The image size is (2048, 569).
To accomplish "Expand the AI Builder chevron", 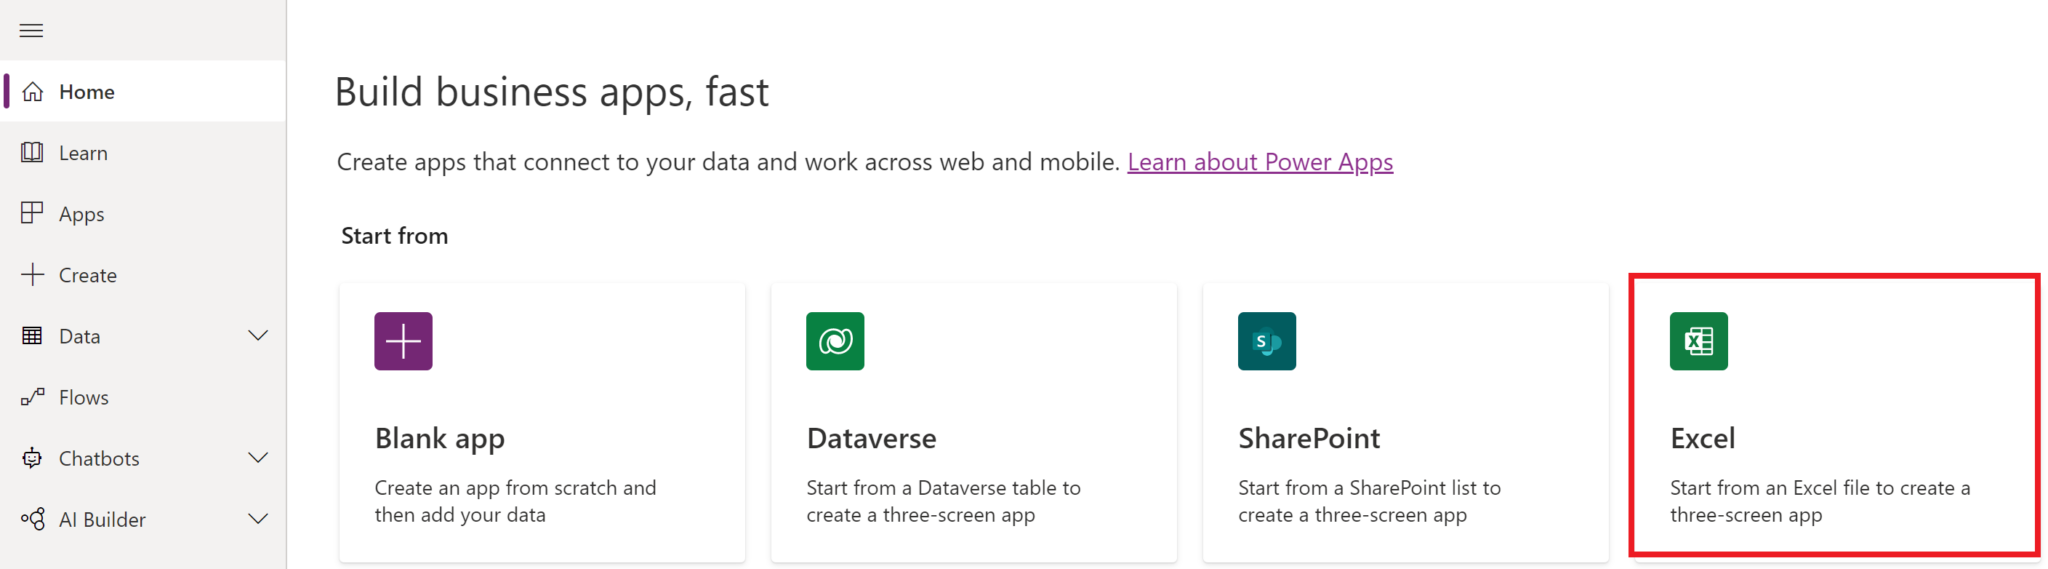I will coord(258,519).
